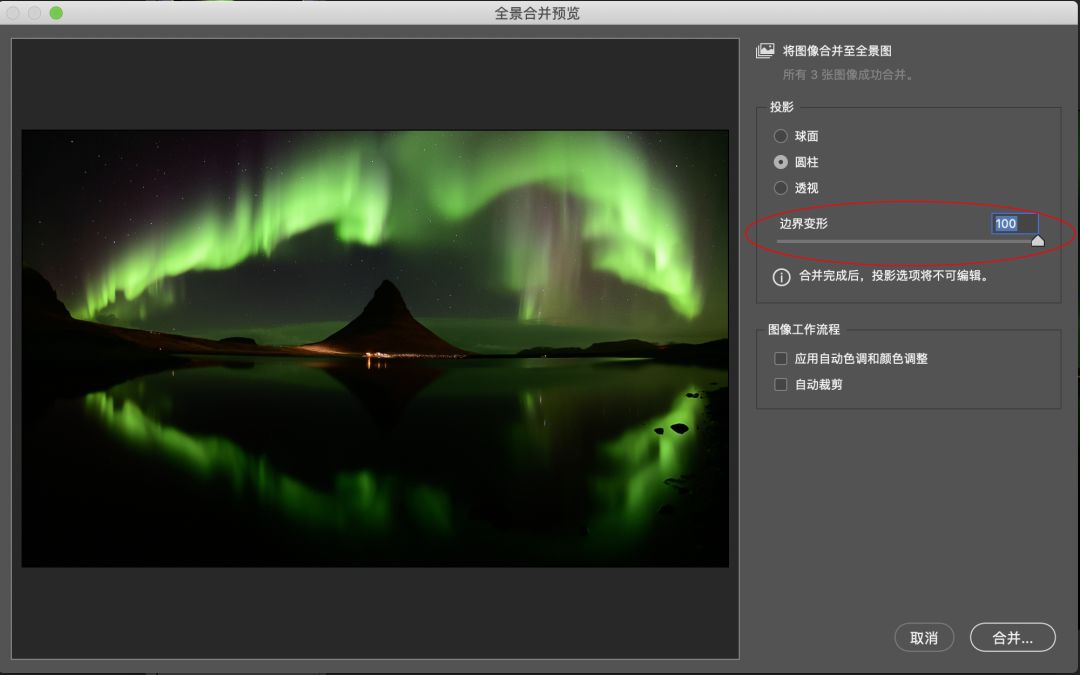The height and width of the screenshot is (675, 1080).
Task: Click the gray minimize window button
Action: coord(35,13)
